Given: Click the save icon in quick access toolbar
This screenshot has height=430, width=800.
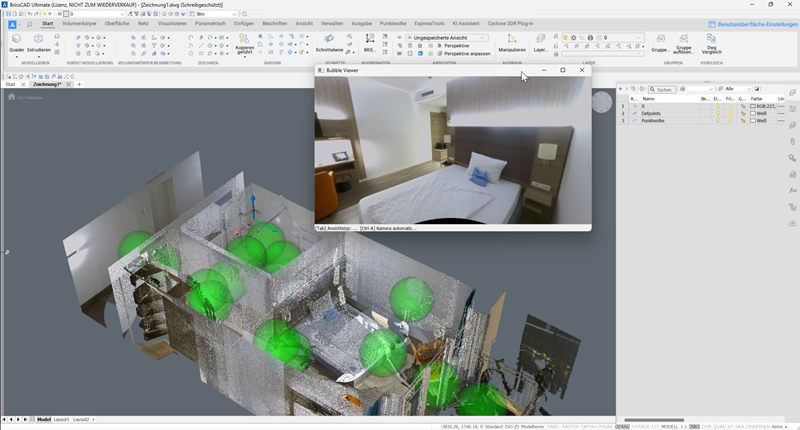Looking at the screenshot, I should point(8,14).
